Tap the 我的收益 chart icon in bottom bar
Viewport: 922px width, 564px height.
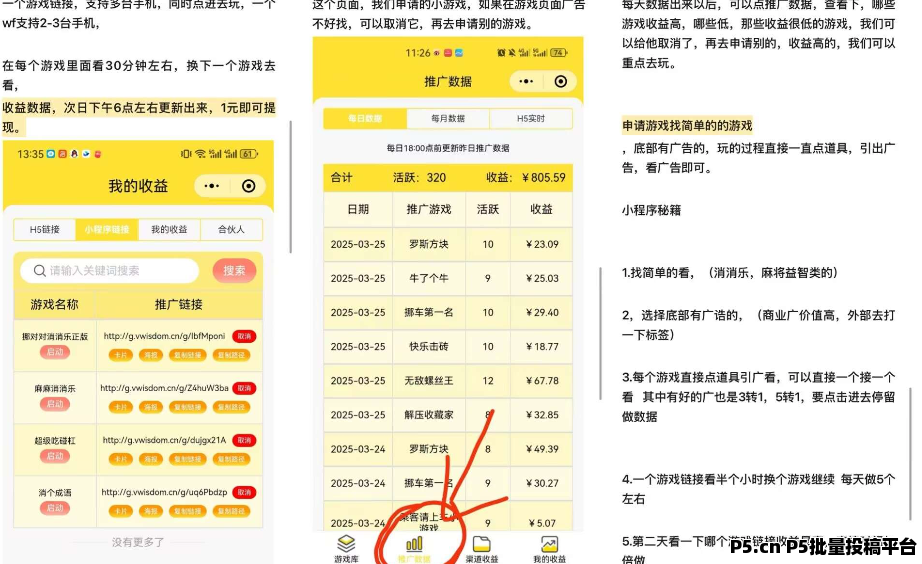click(x=549, y=544)
